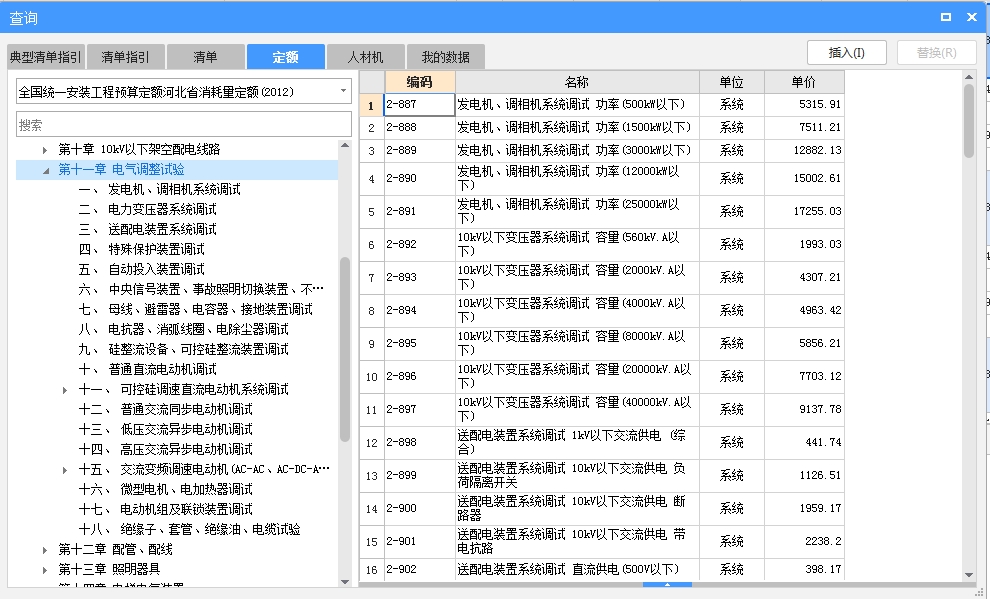Switch to the 典型清单指引 tab
This screenshot has width=990, height=599.
point(46,57)
